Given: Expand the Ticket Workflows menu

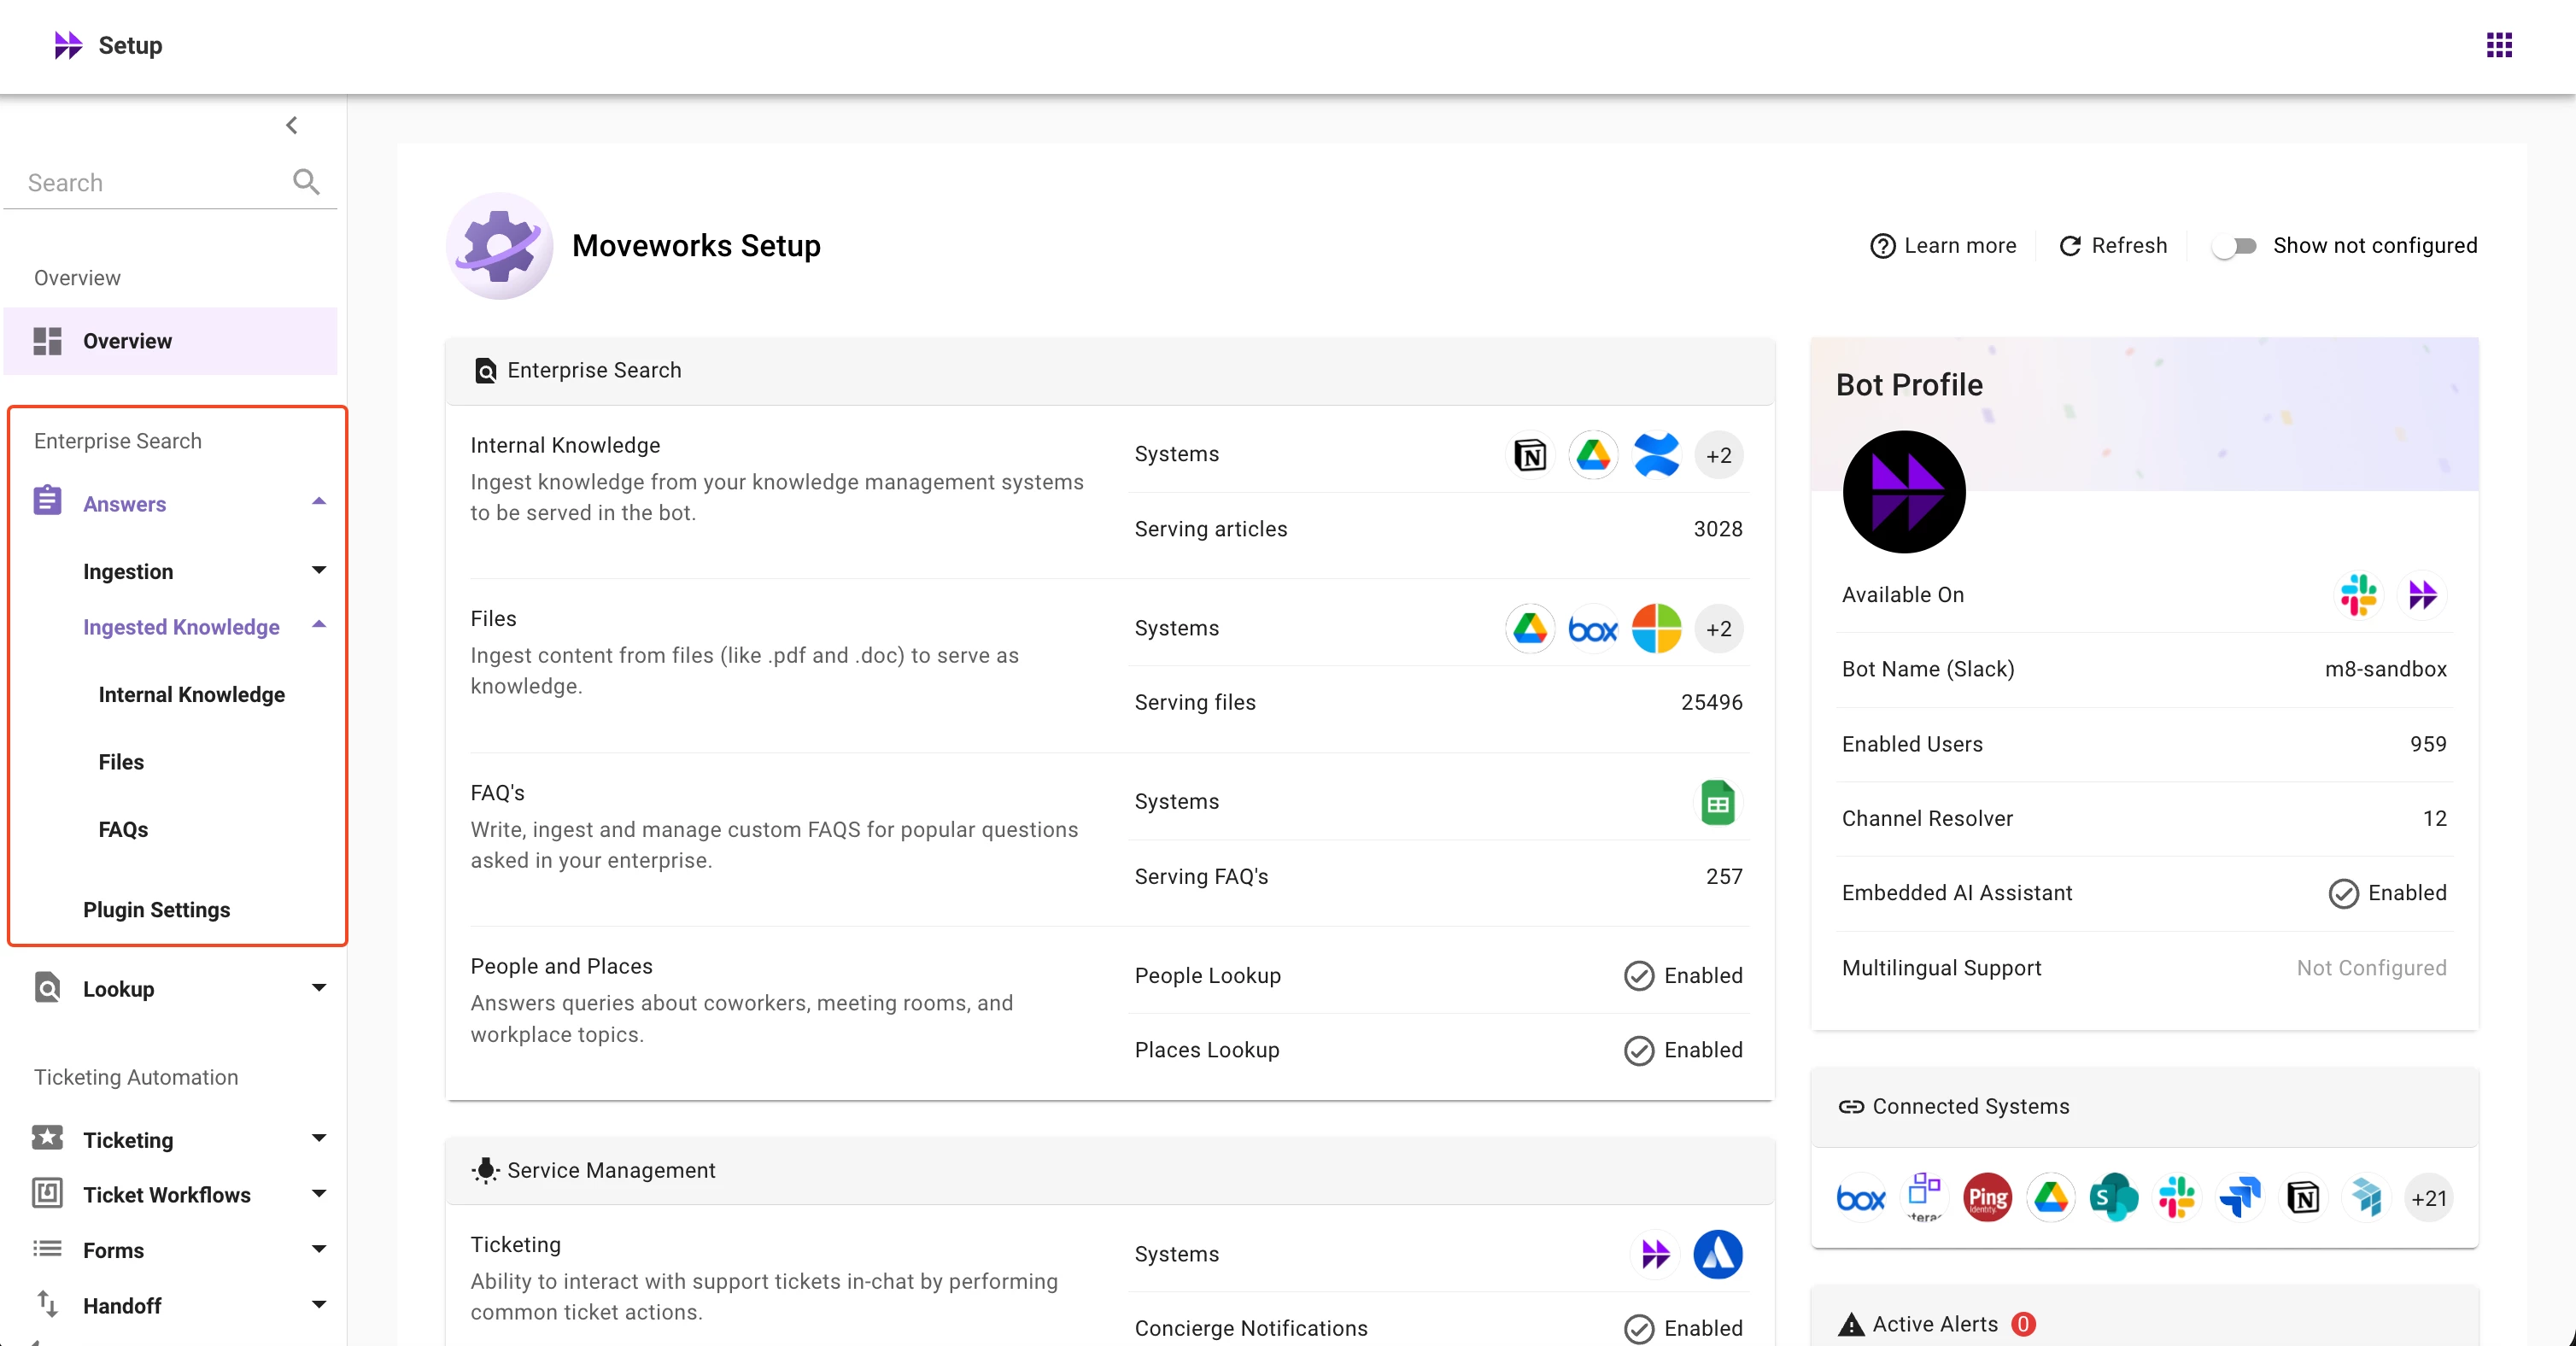Looking at the screenshot, I should point(319,1194).
